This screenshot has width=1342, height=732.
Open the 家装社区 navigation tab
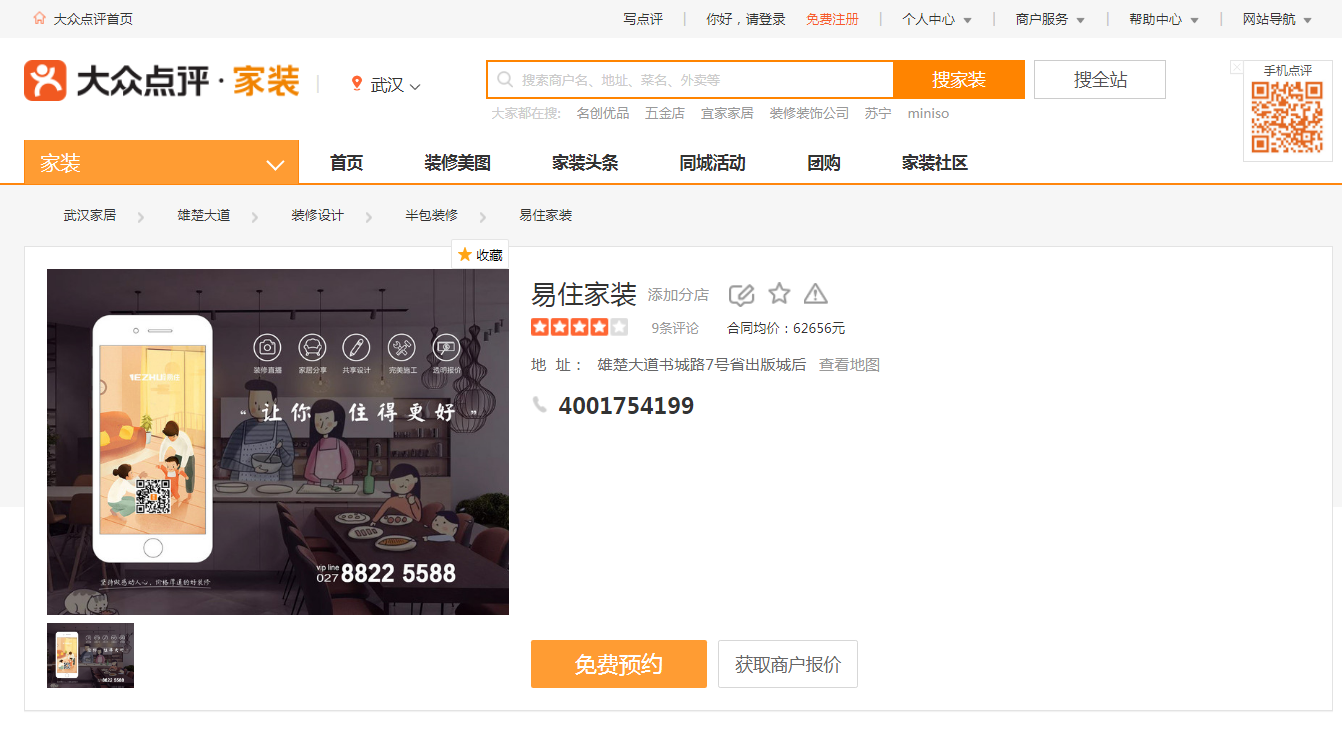point(935,163)
